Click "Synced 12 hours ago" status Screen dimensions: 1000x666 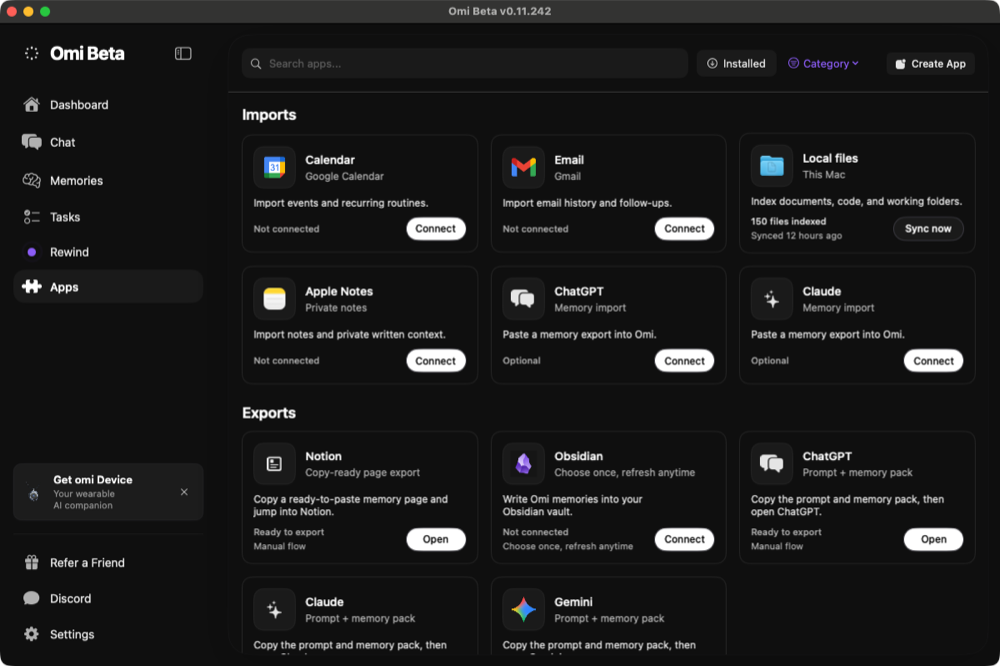(x=796, y=235)
